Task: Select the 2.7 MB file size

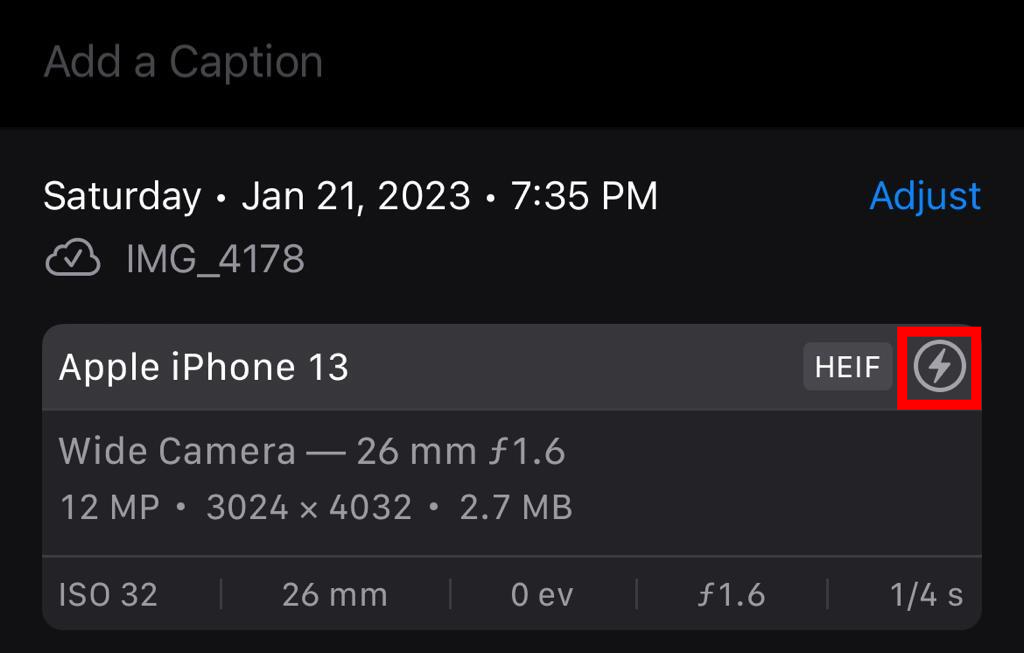Action: click(x=516, y=507)
